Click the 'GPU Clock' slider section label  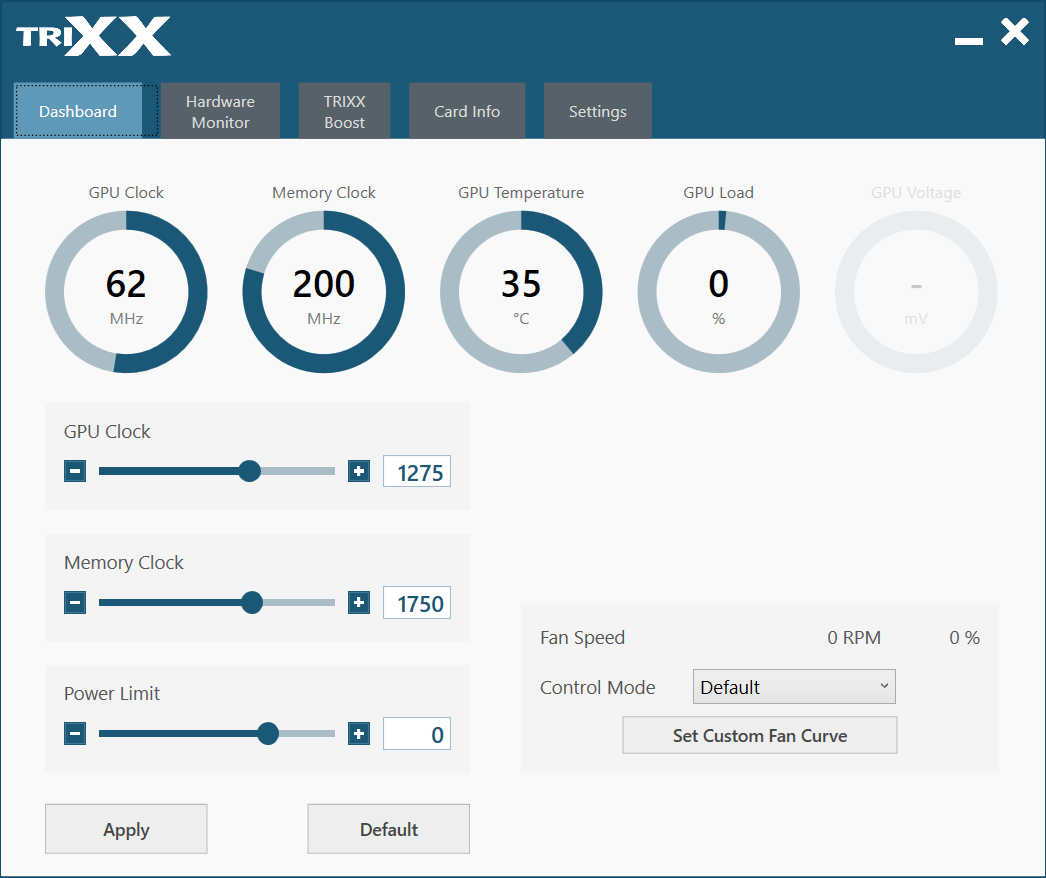click(107, 432)
